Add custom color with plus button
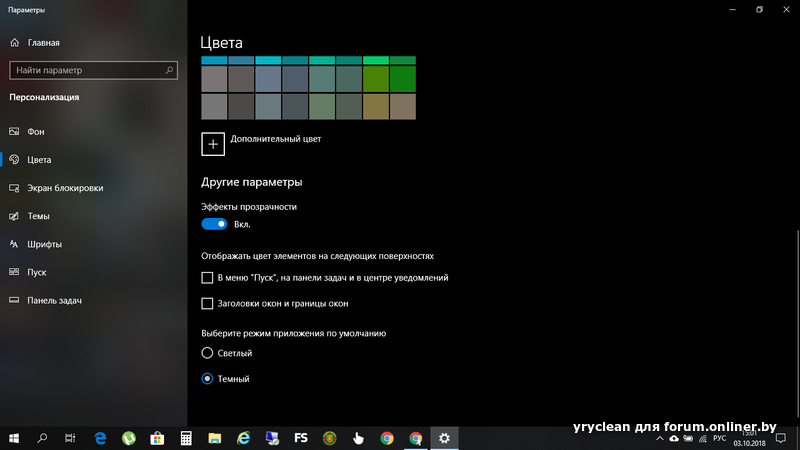 coord(213,145)
